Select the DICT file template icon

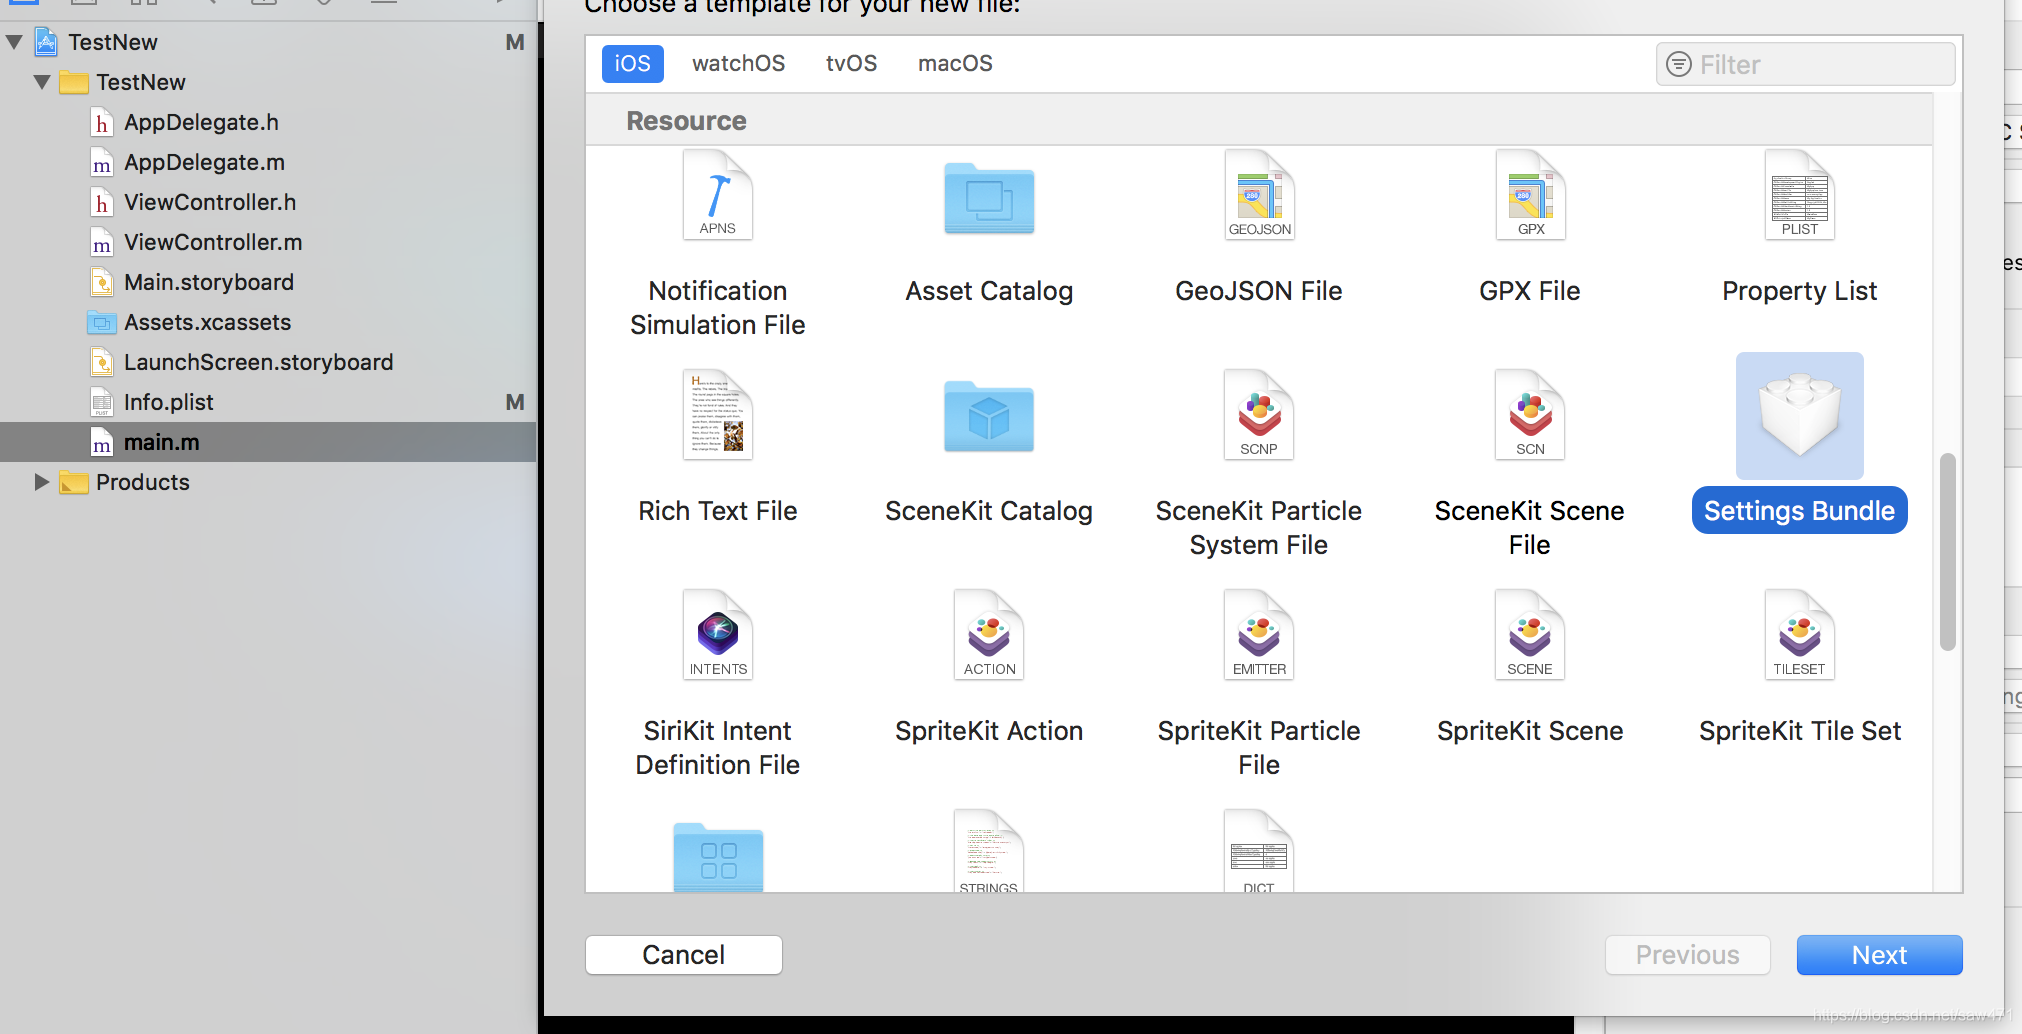point(1259,850)
